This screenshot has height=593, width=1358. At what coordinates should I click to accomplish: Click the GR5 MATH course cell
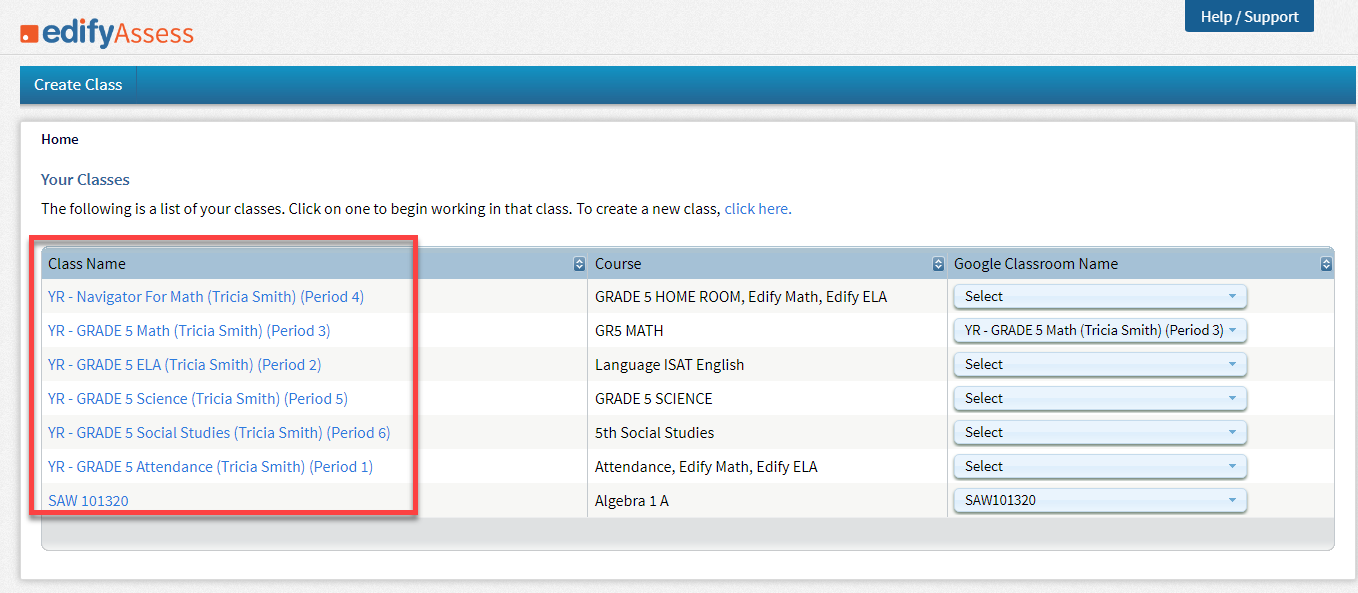coord(767,330)
